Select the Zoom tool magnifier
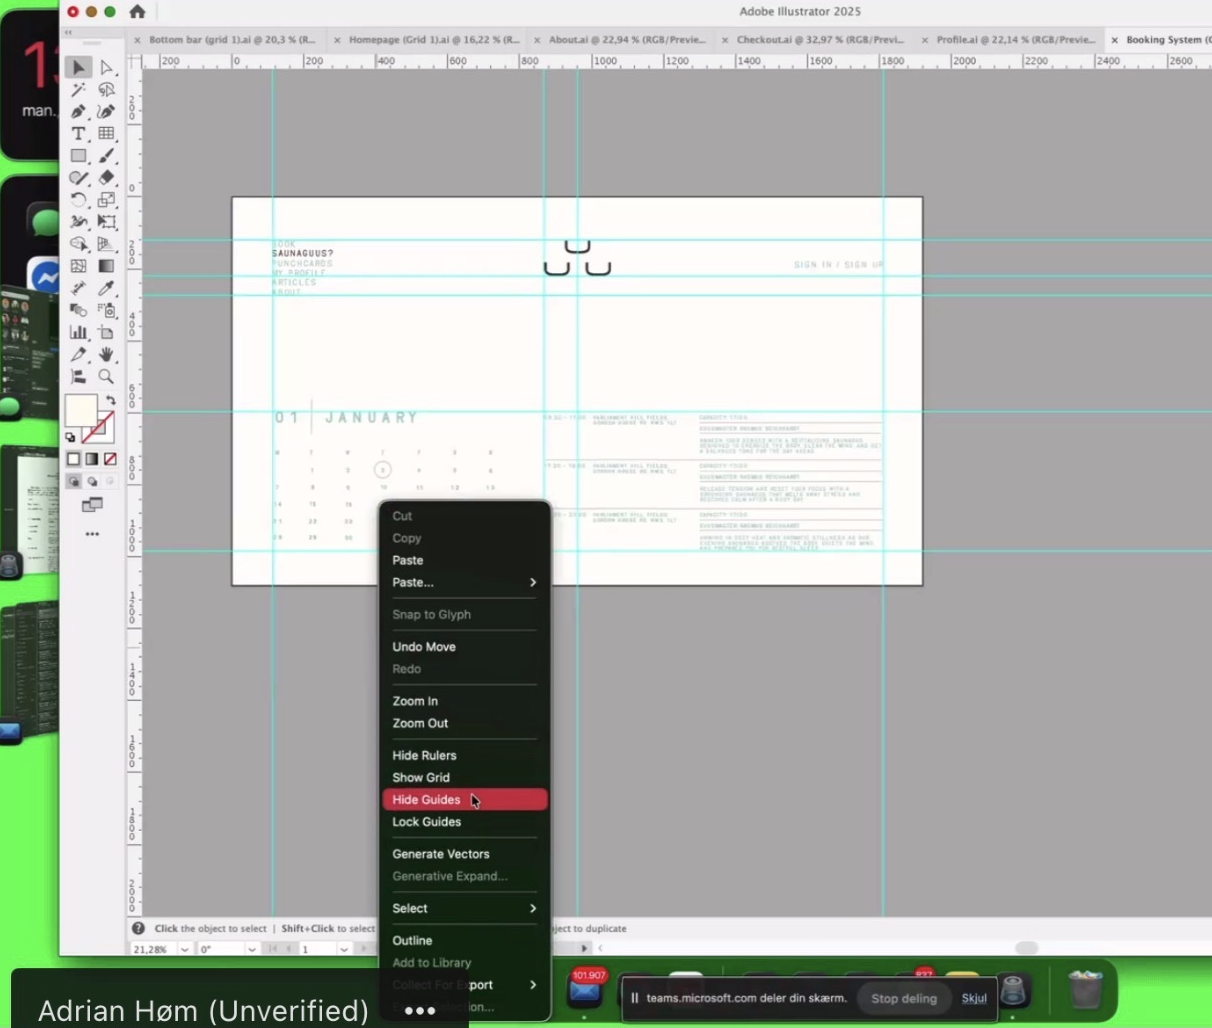 coord(106,377)
